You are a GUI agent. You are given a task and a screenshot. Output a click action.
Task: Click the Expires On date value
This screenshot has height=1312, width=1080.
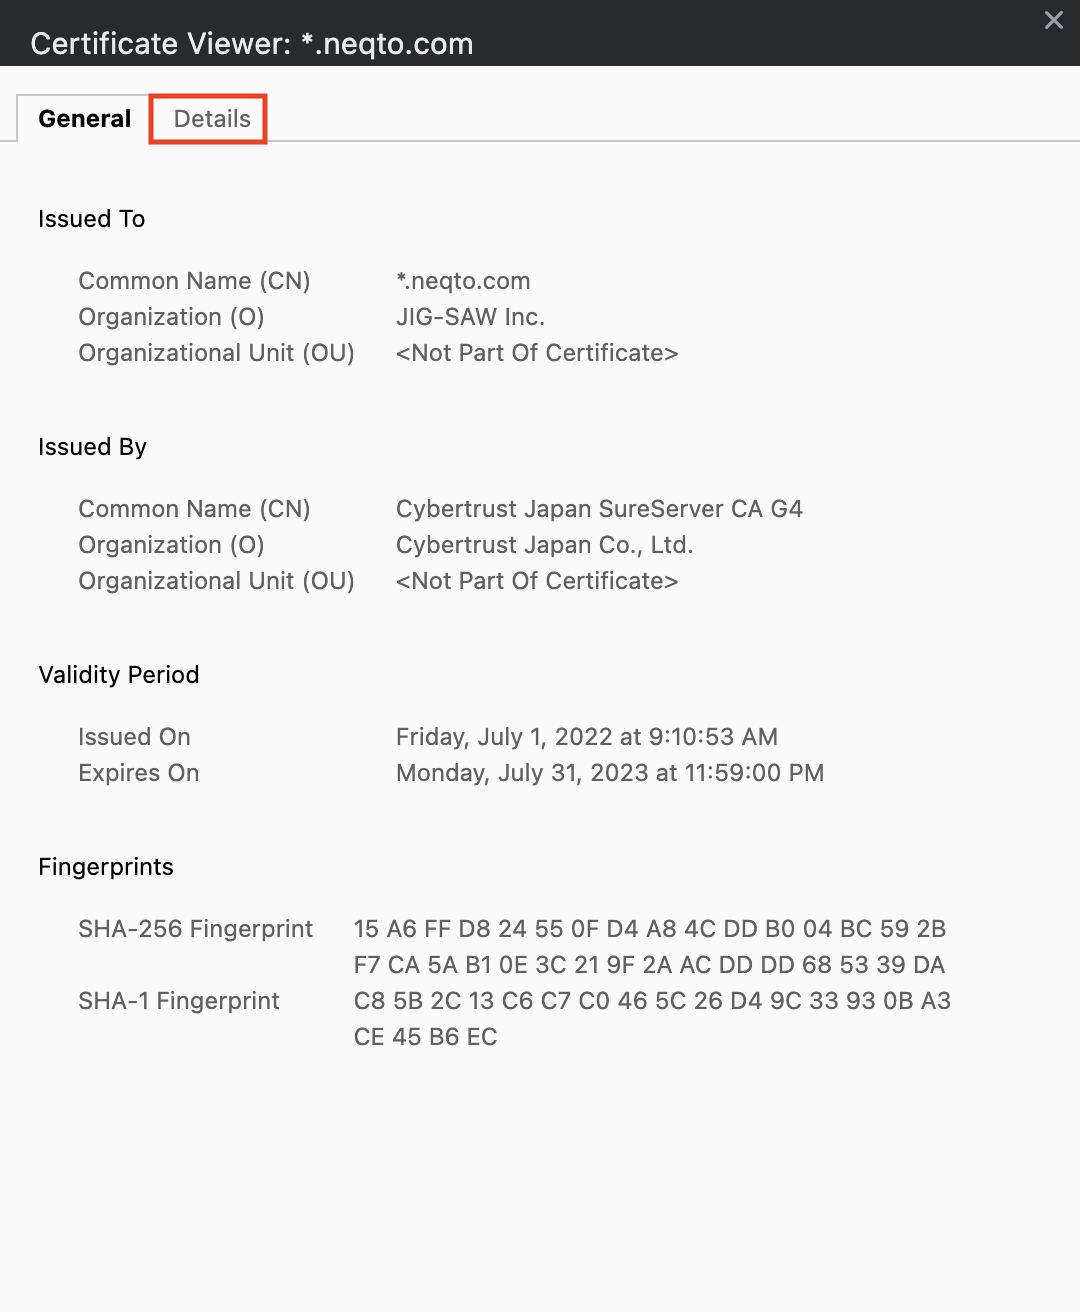610,773
